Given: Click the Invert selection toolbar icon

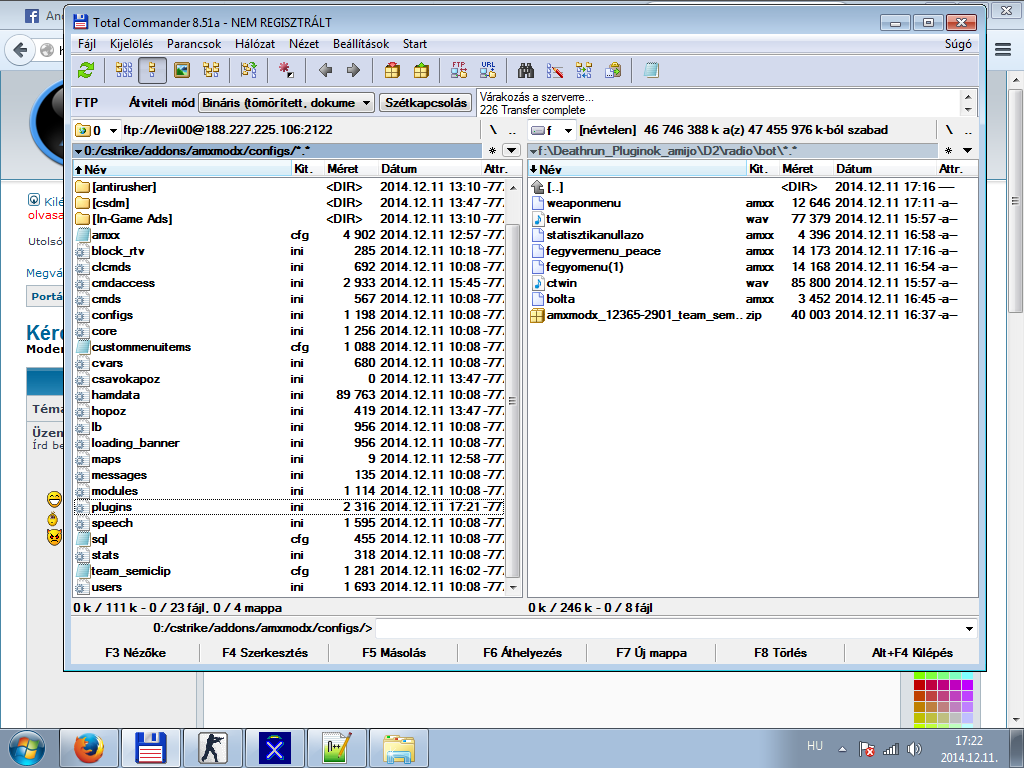Looking at the screenshot, I should pos(287,70).
